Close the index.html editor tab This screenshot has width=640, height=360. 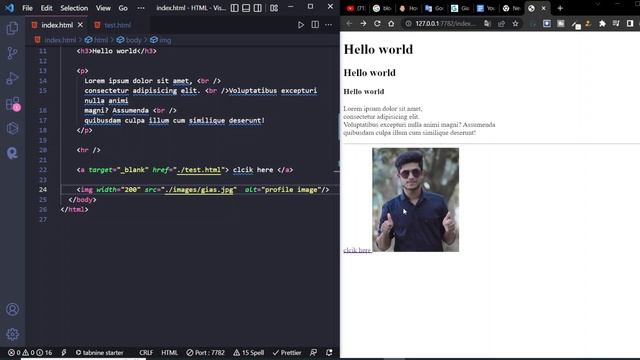(x=80, y=25)
